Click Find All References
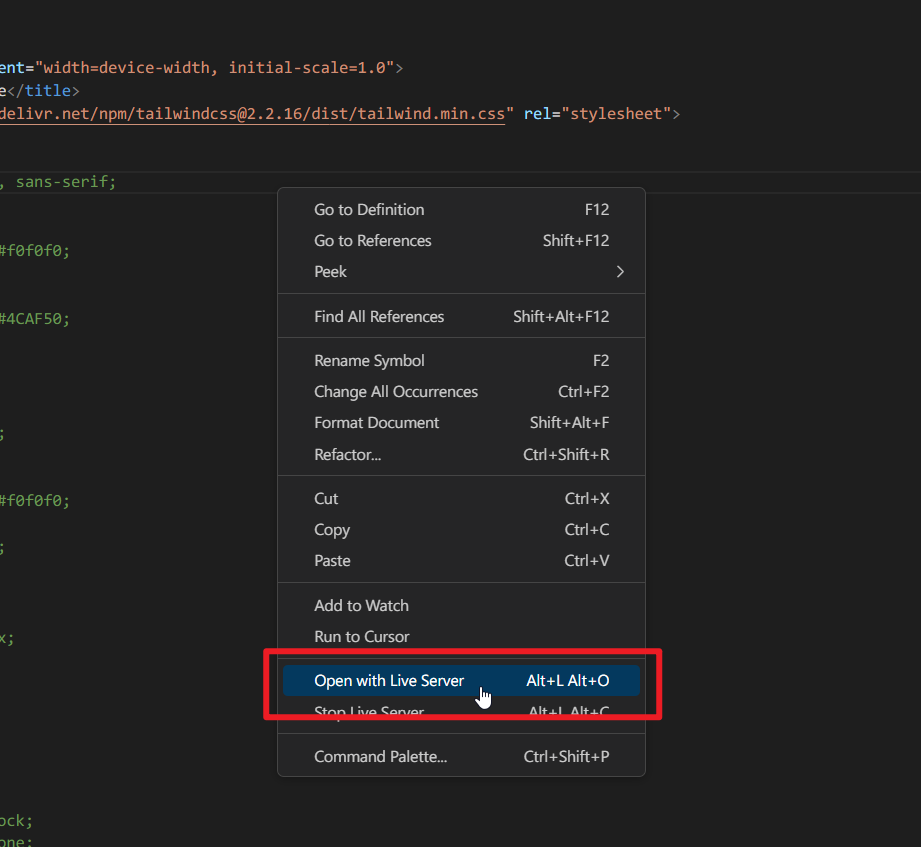 coord(379,317)
